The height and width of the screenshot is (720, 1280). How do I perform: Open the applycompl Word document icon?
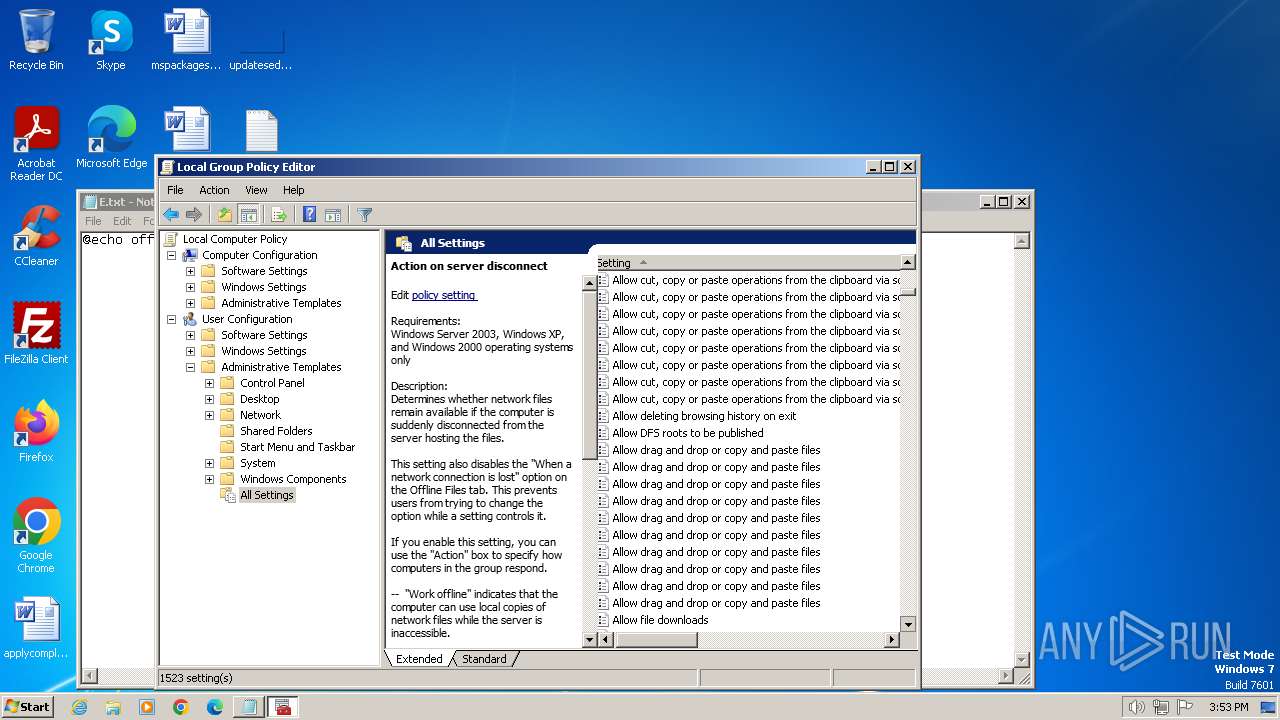point(36,628)
